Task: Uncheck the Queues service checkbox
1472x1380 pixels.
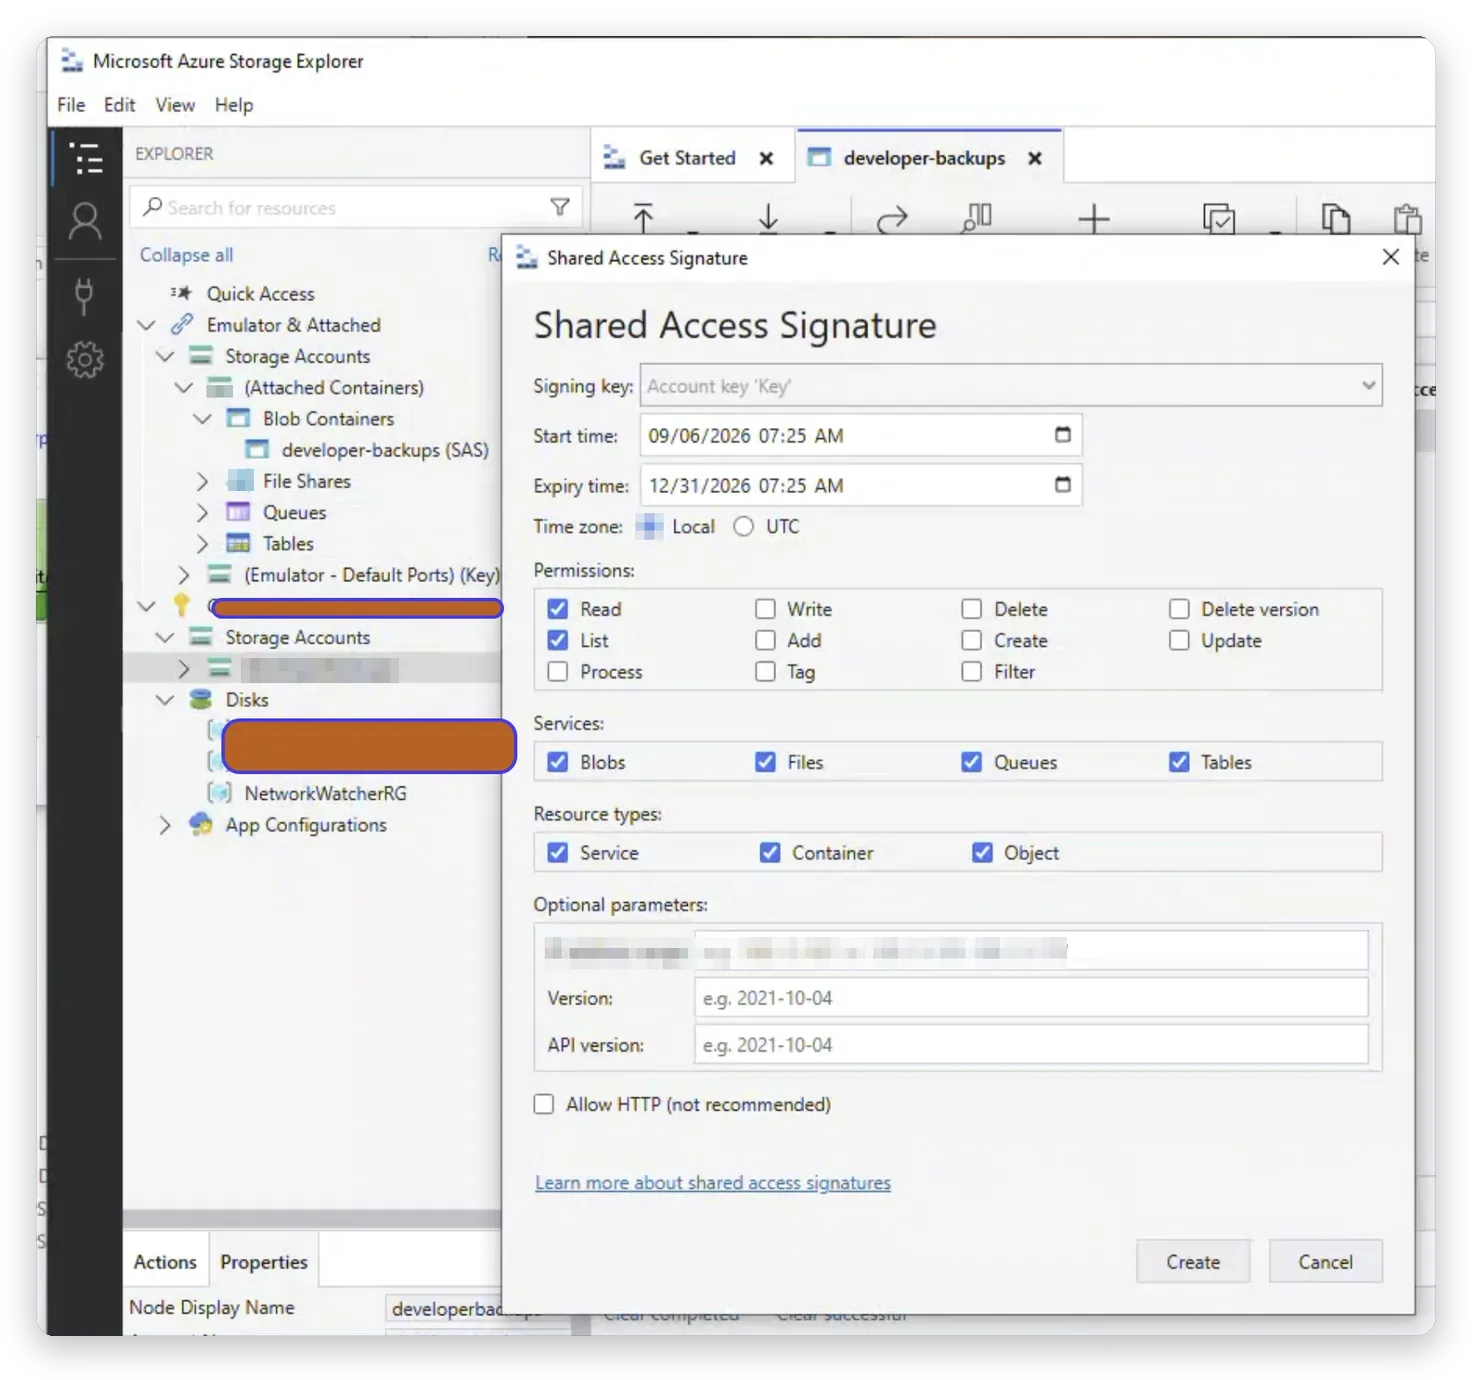Action: coord(971,762)
